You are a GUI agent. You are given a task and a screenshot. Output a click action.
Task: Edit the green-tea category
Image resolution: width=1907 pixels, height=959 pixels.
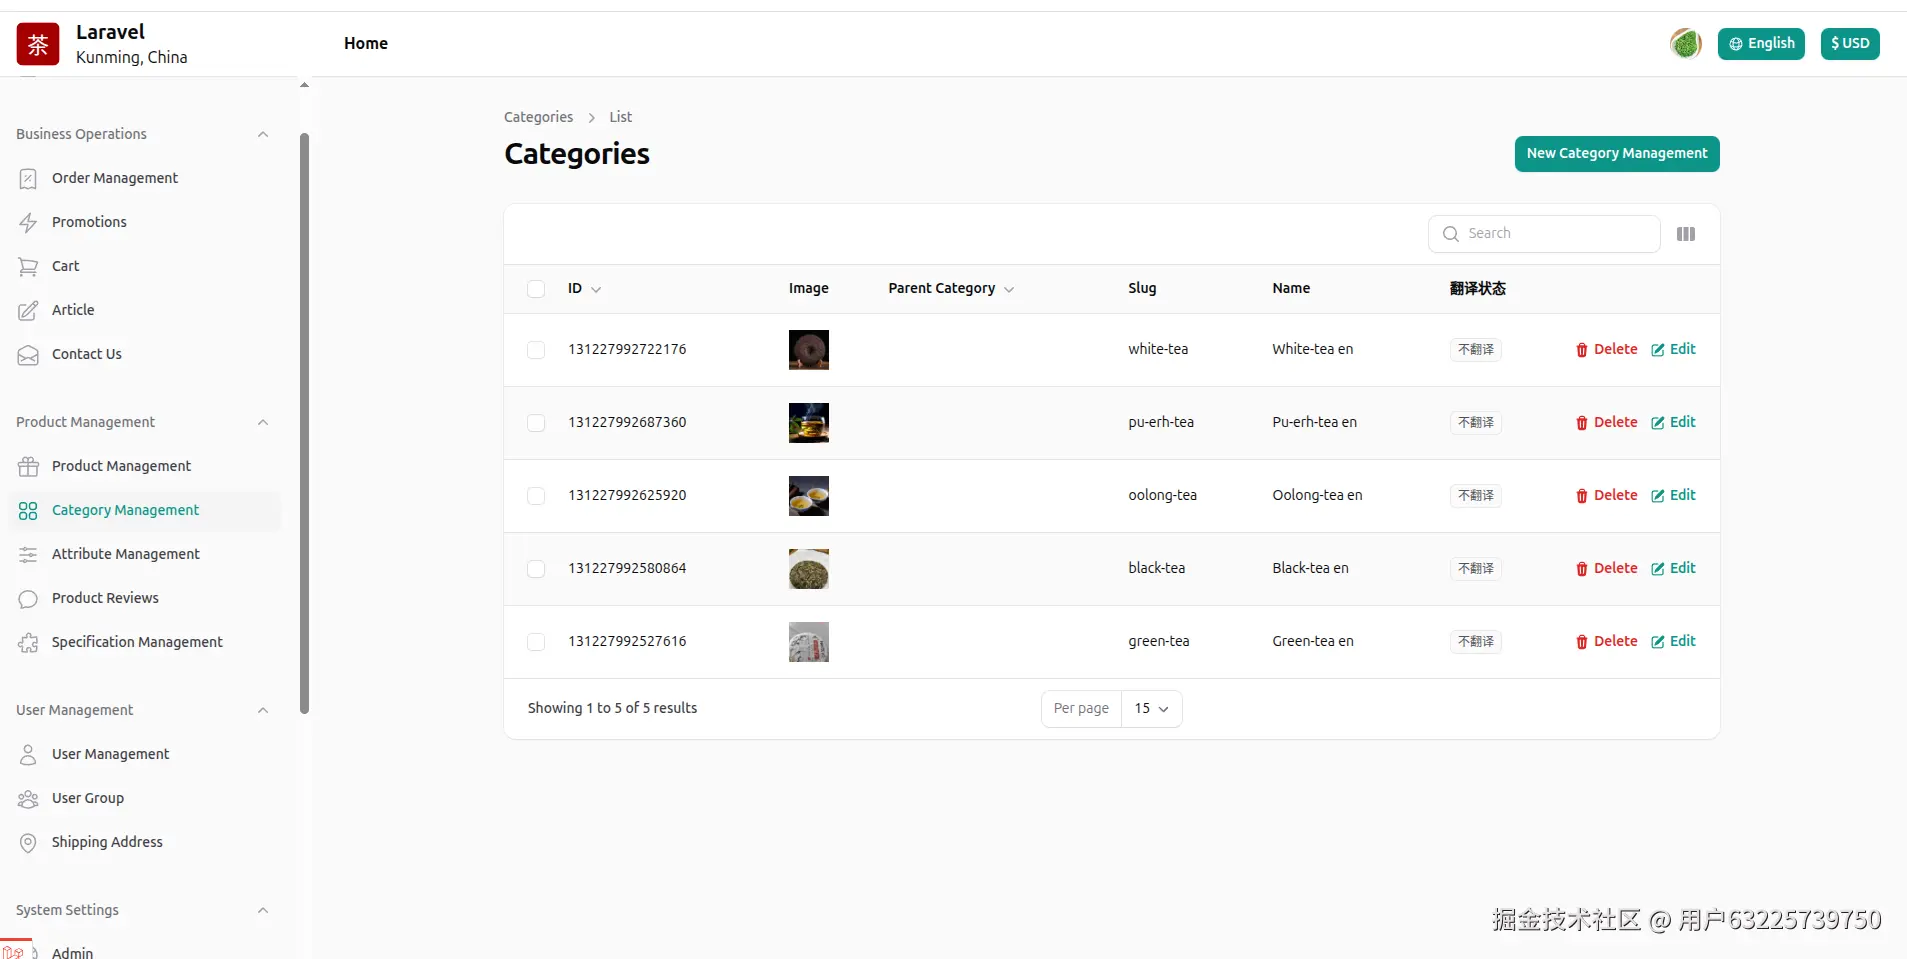(x=1674, y=642)
